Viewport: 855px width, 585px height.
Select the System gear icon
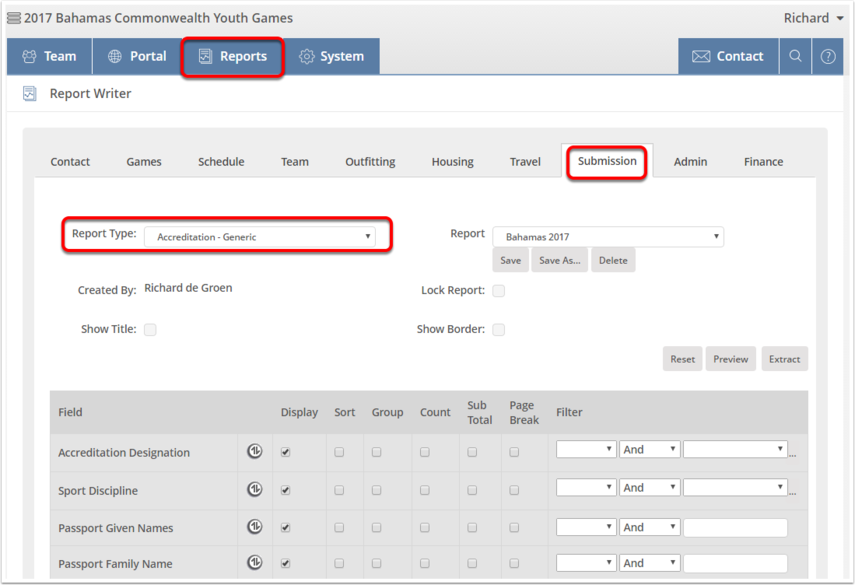coord(307,56)
